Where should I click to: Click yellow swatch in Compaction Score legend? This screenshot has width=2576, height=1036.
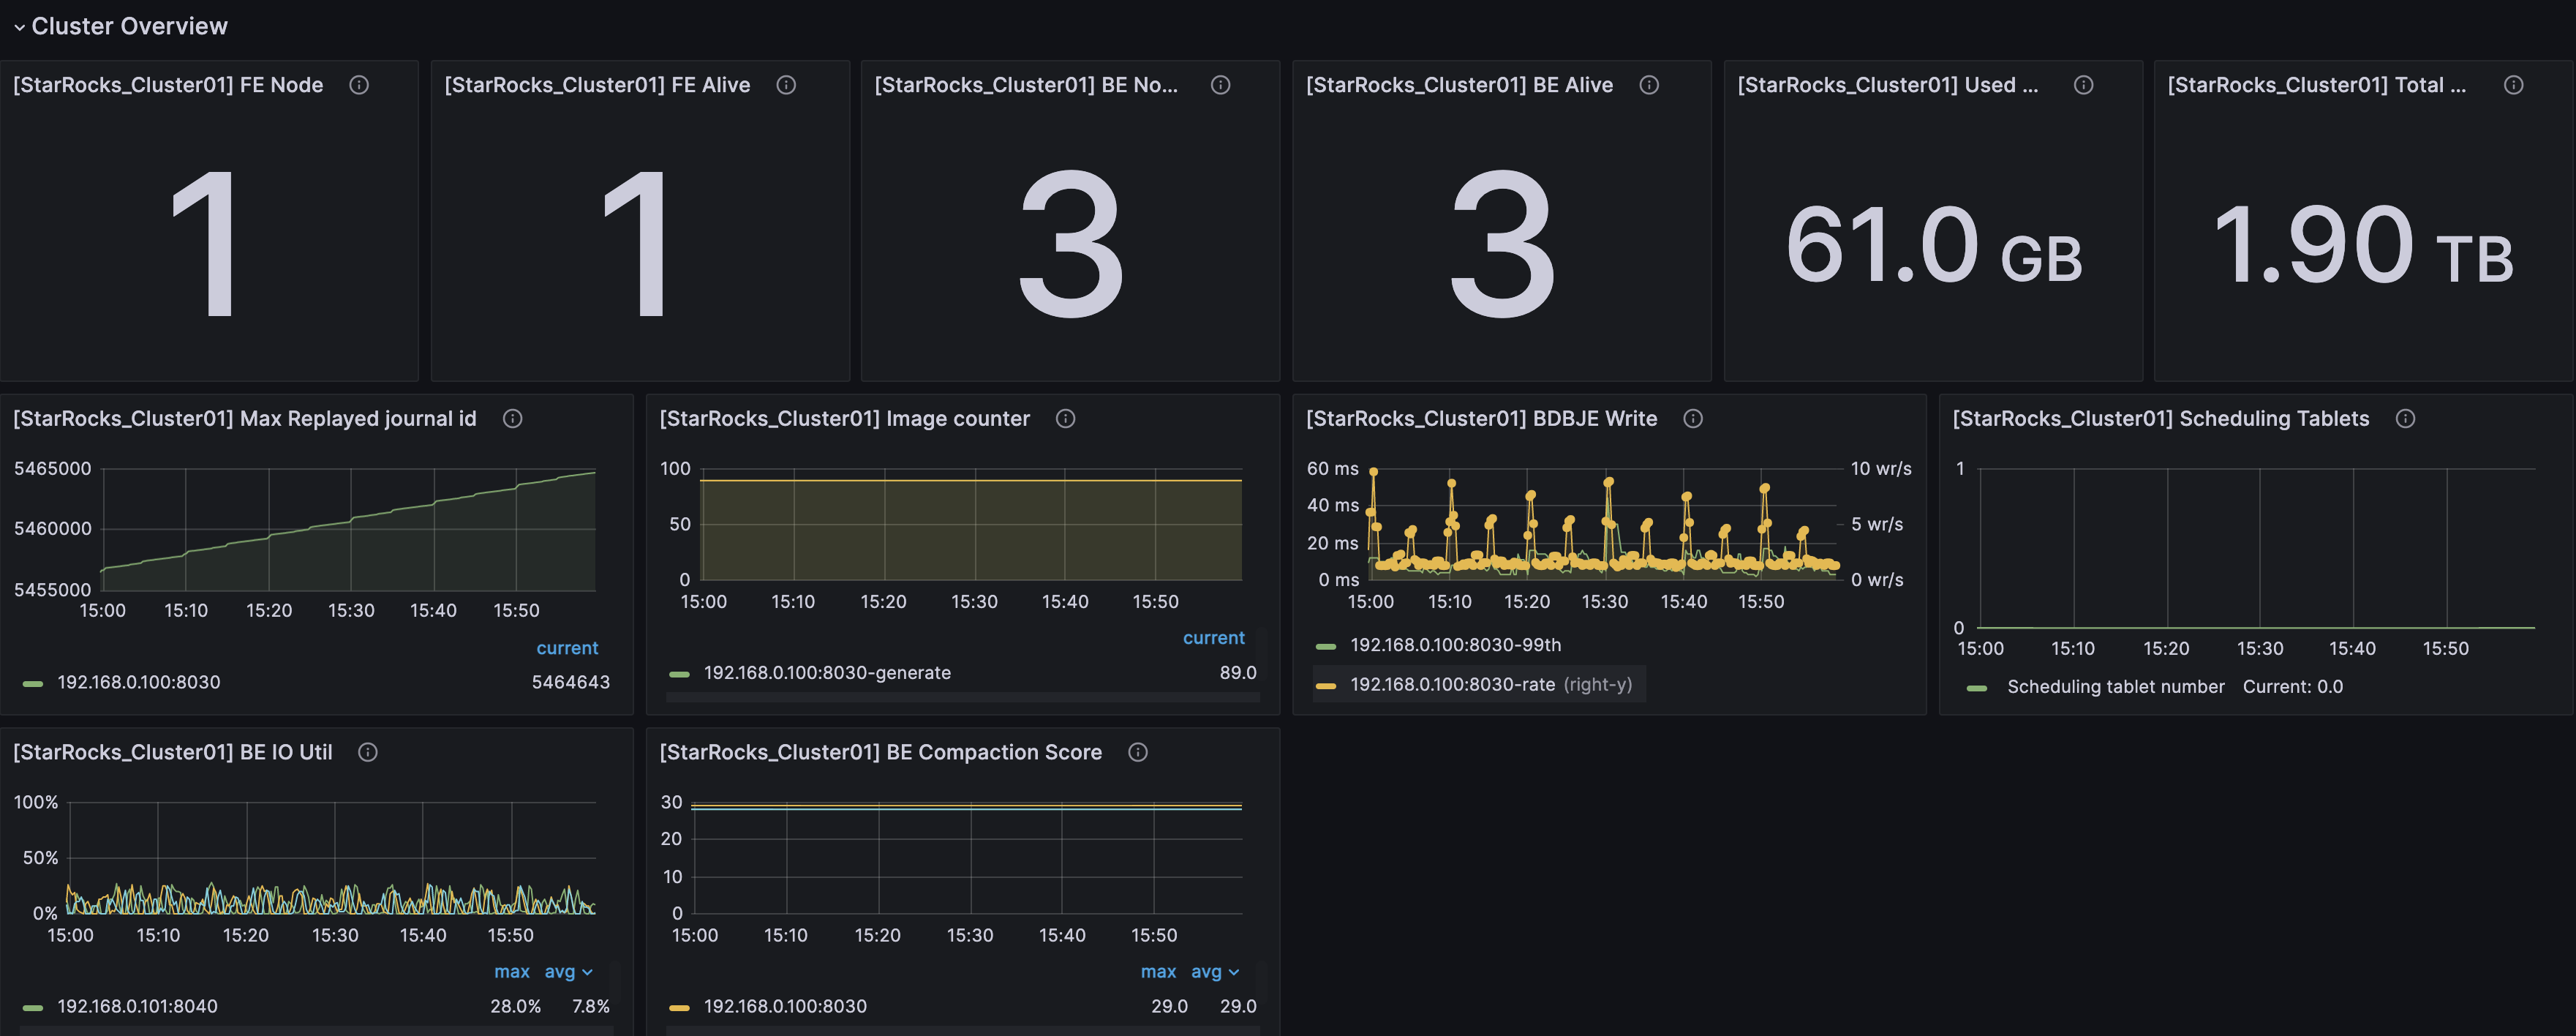[x=679, y=1007]
